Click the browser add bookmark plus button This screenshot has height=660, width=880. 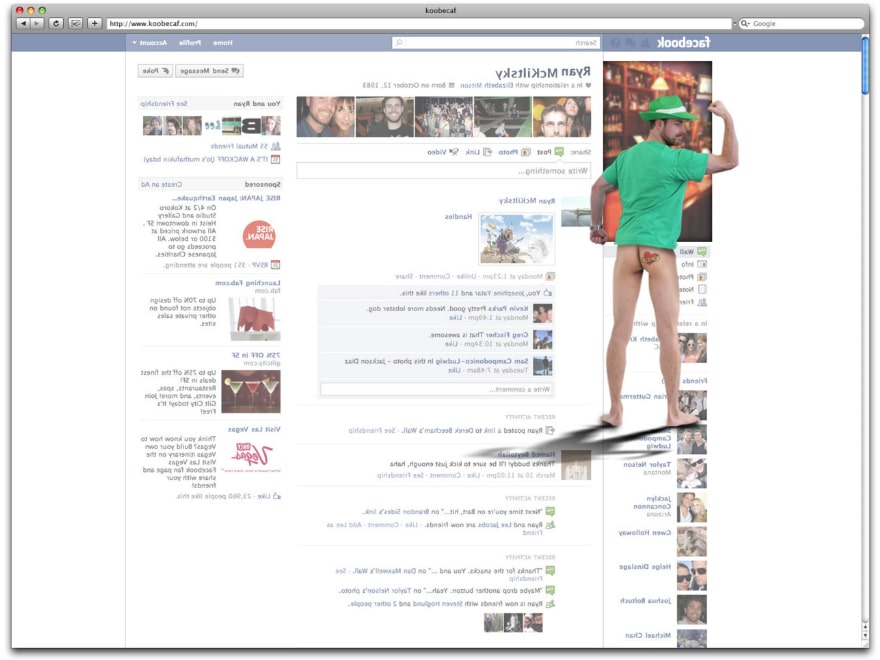pos(94,23)
